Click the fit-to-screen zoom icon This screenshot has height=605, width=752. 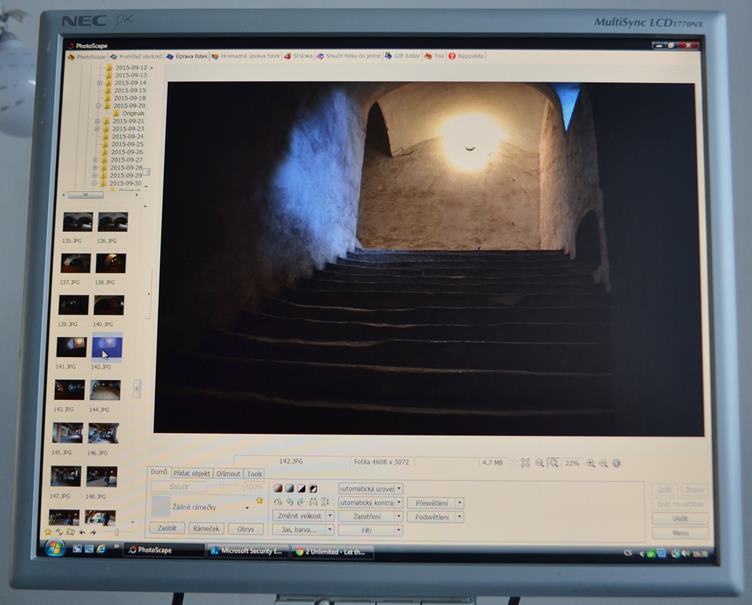[525, 463]
